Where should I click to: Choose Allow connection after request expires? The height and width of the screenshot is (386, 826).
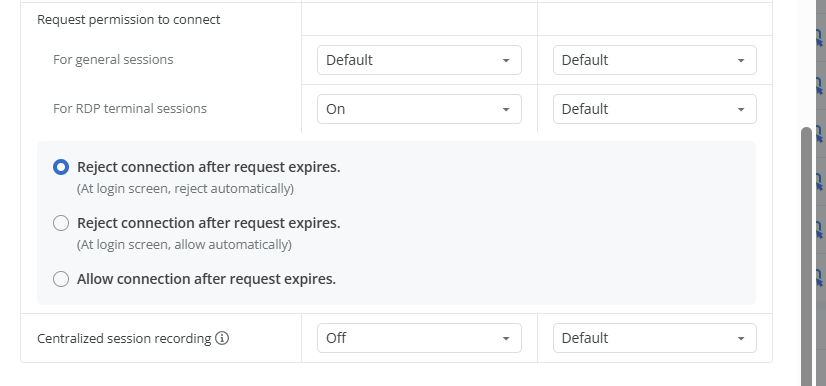(61, 279)
